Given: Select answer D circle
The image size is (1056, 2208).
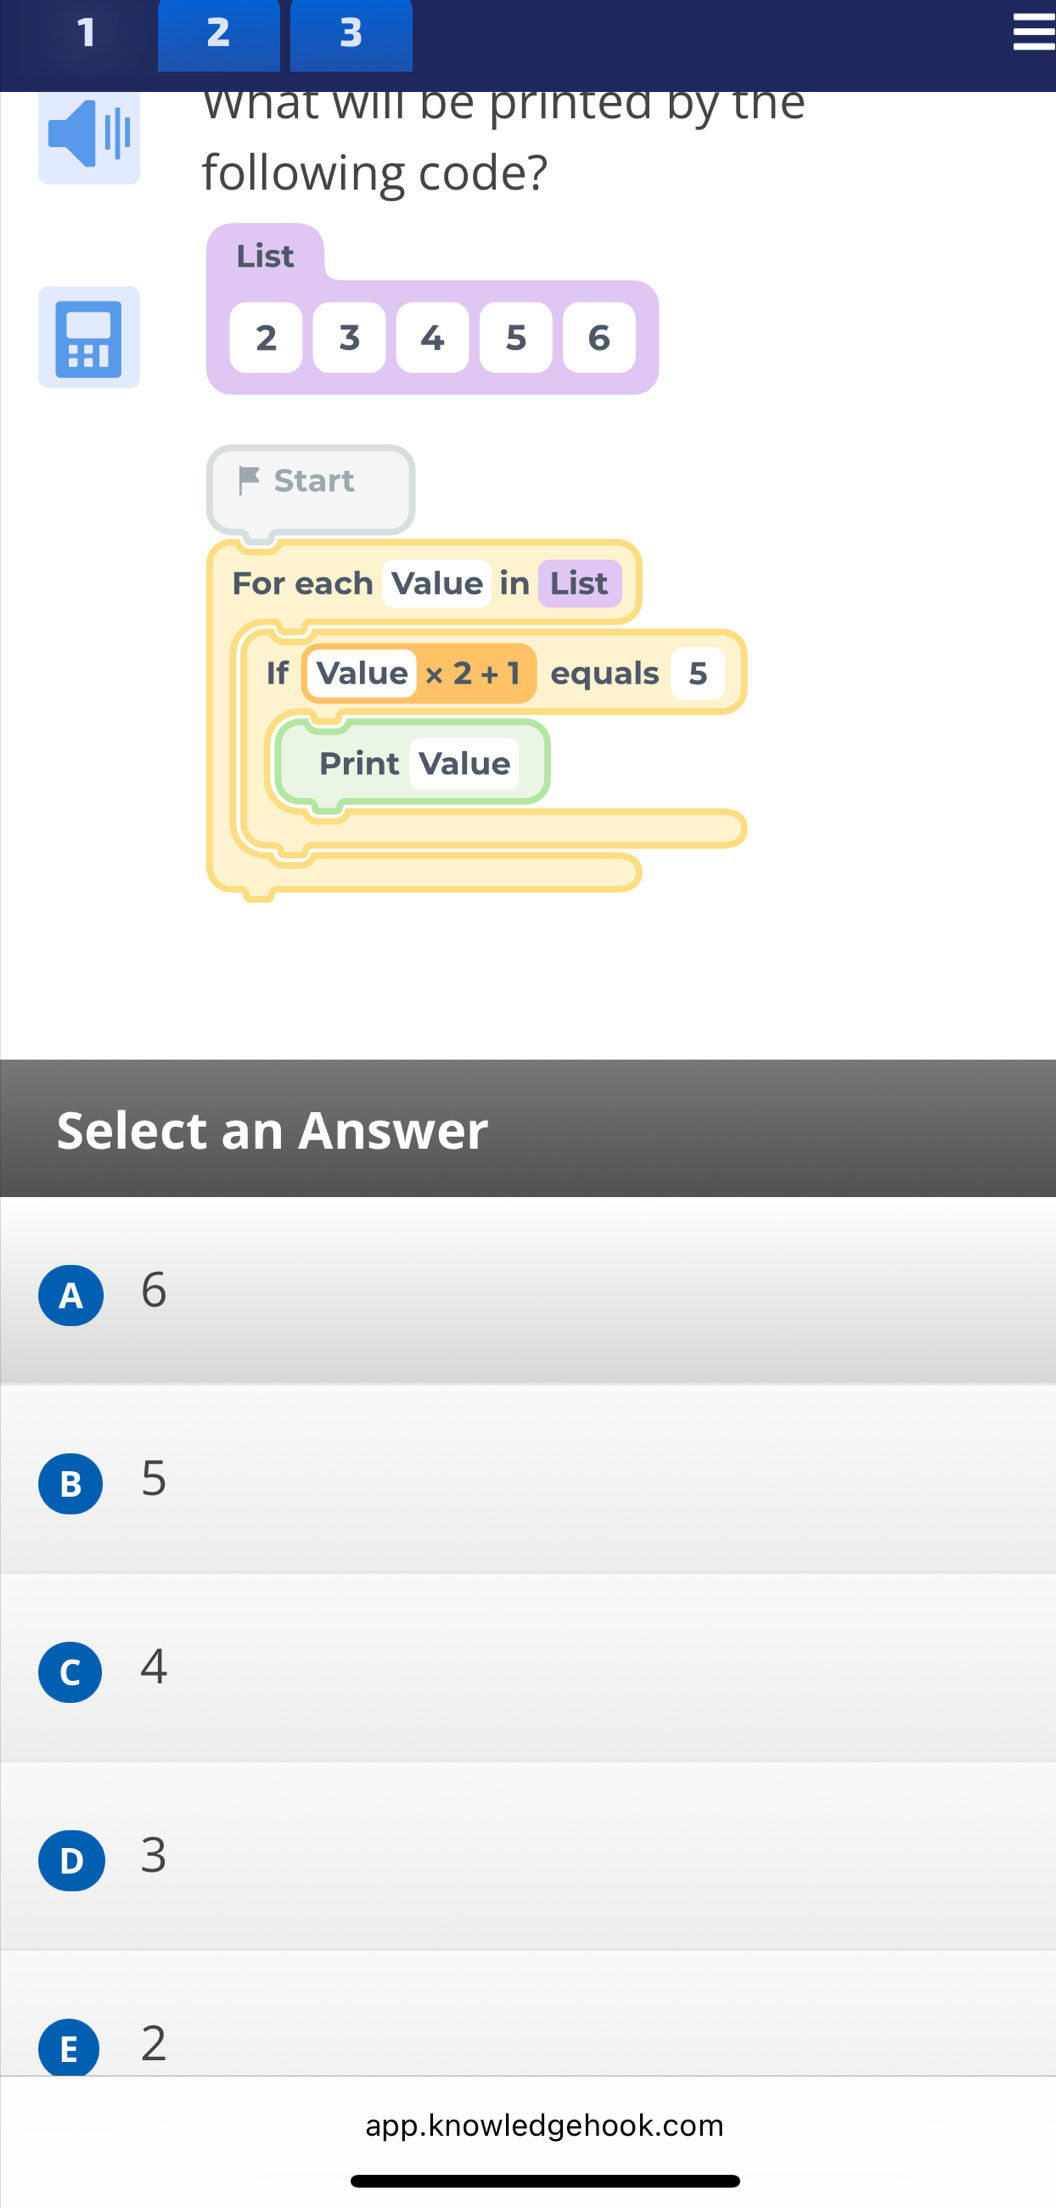Looking at the screenshot, I should click(71, 1860).
